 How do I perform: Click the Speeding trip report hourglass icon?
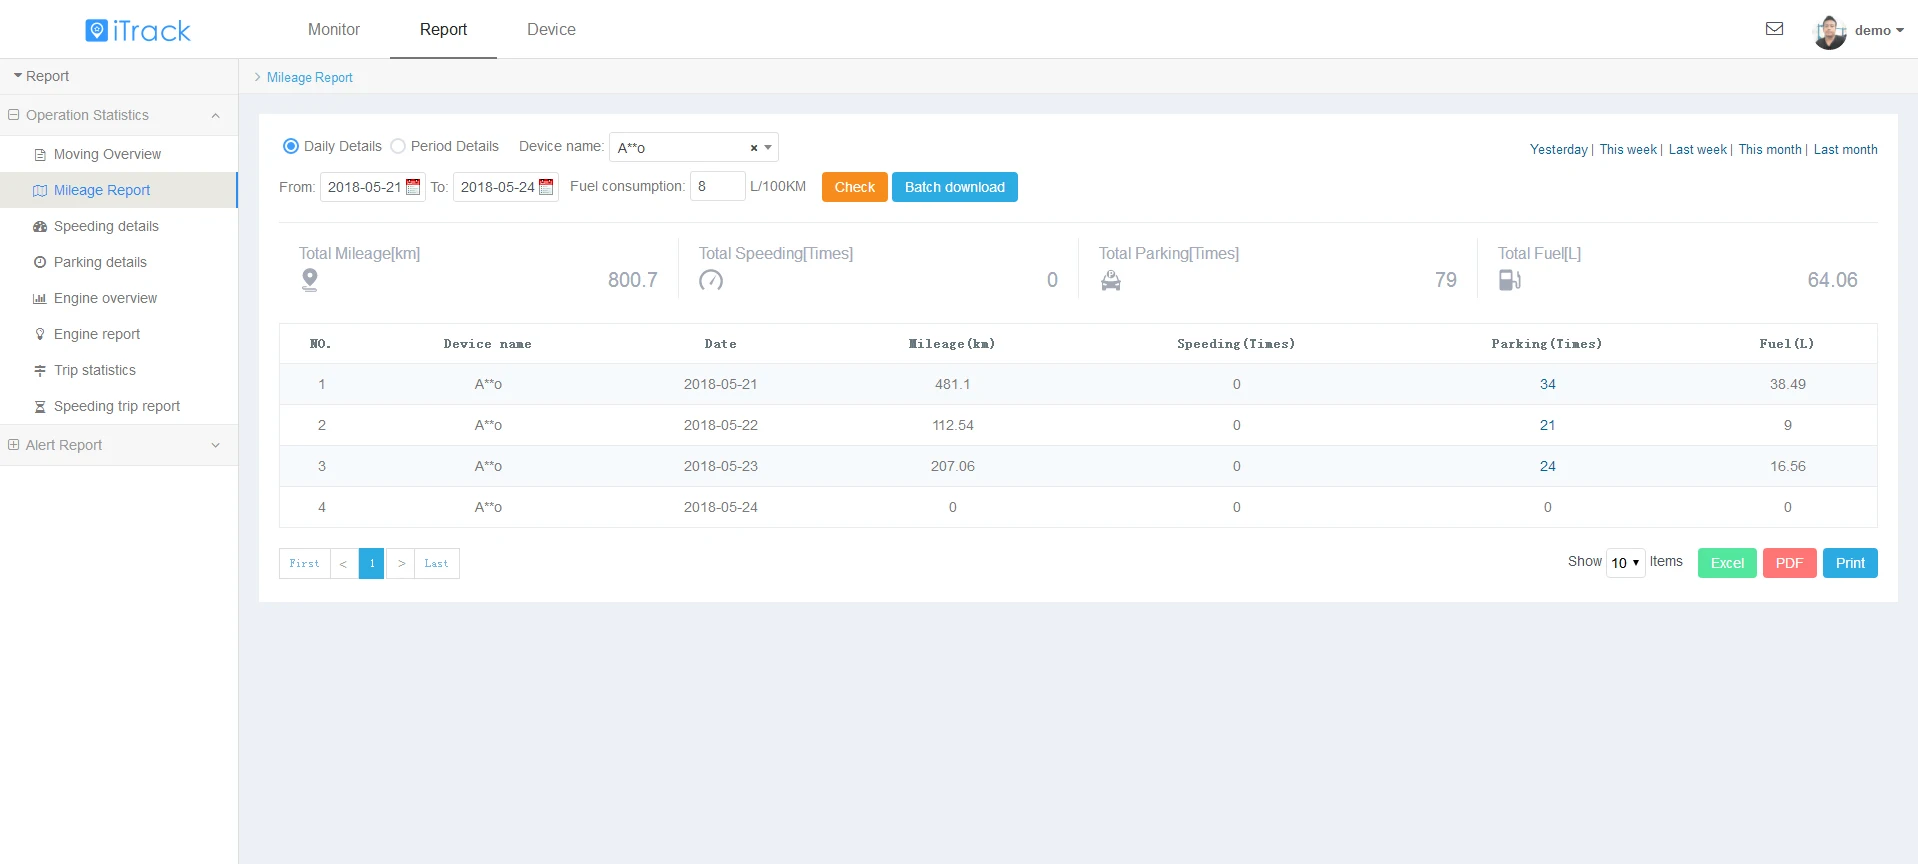pyautogui.click(x=40, y=406)
